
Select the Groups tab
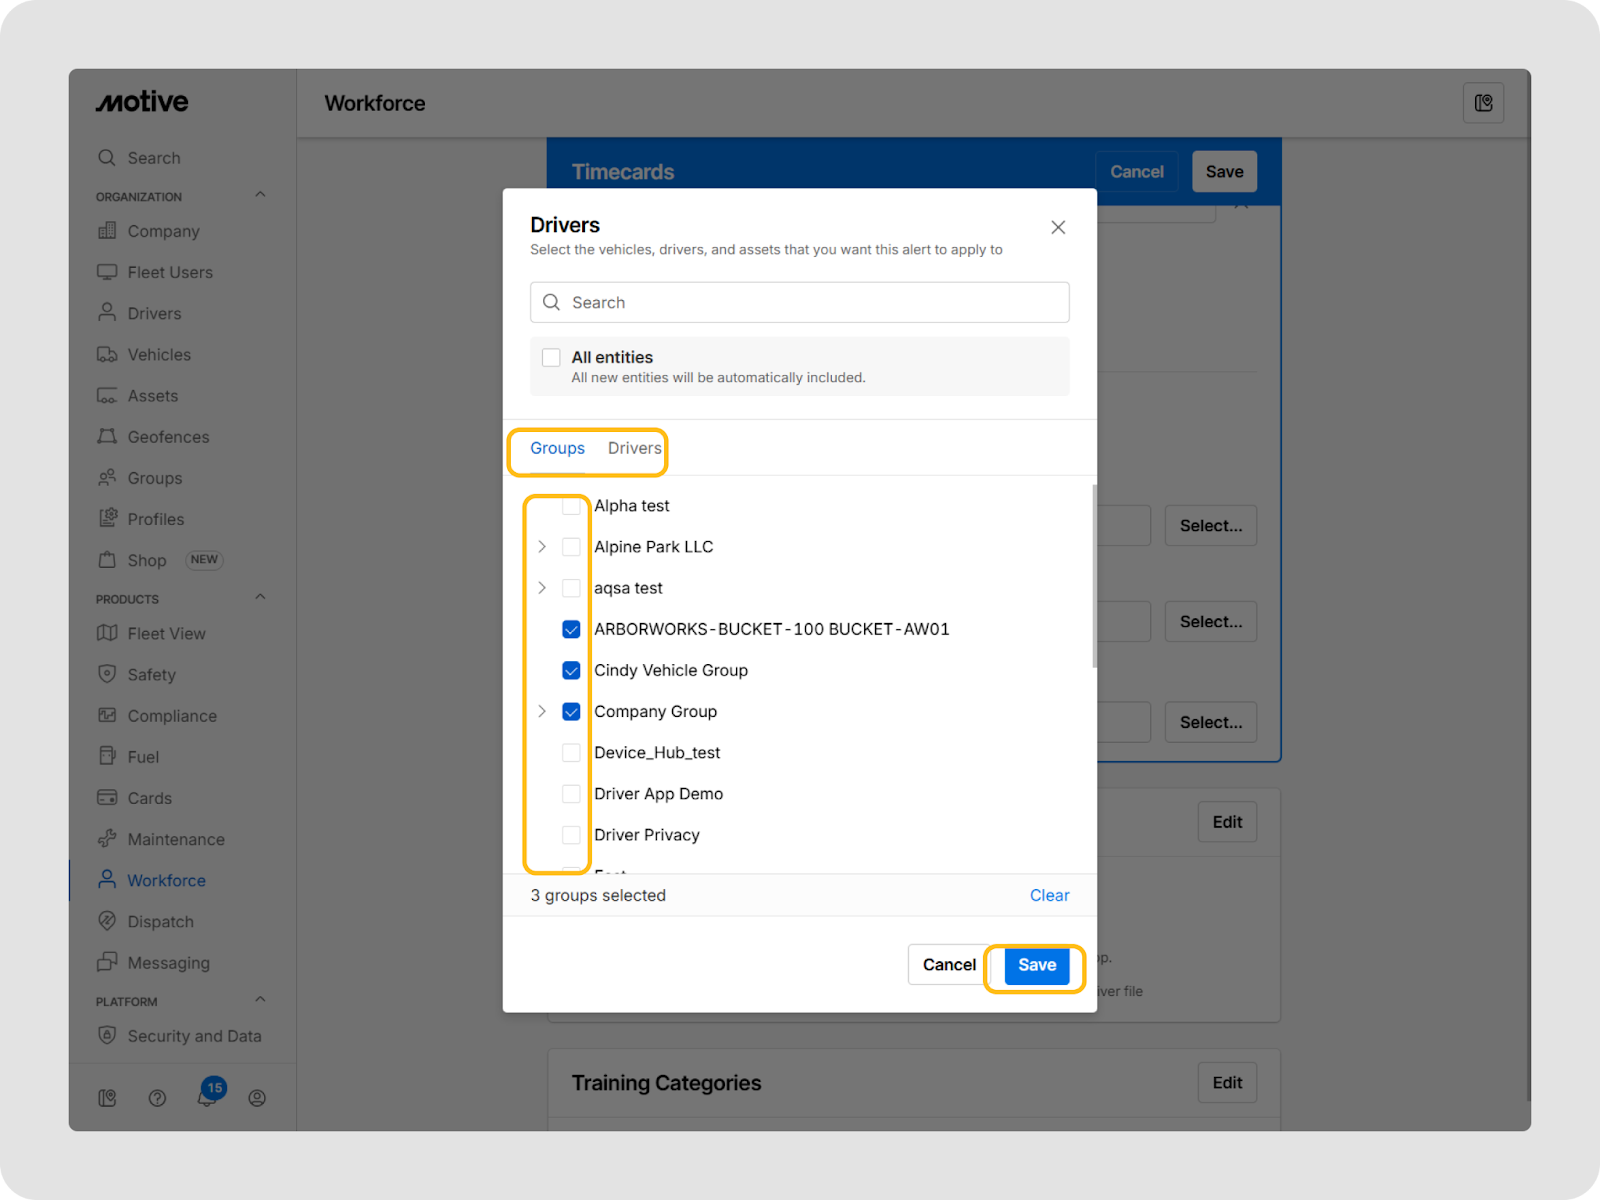557,448
